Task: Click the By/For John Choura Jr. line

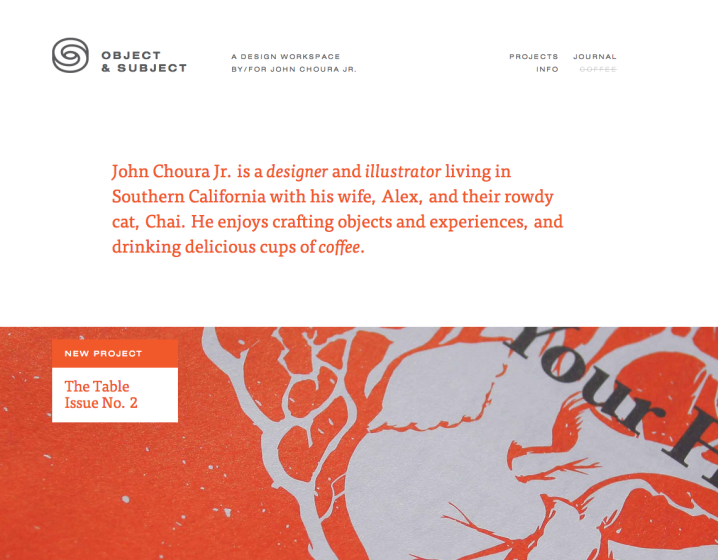Action: pyautogui.click(x=293, y=70)
